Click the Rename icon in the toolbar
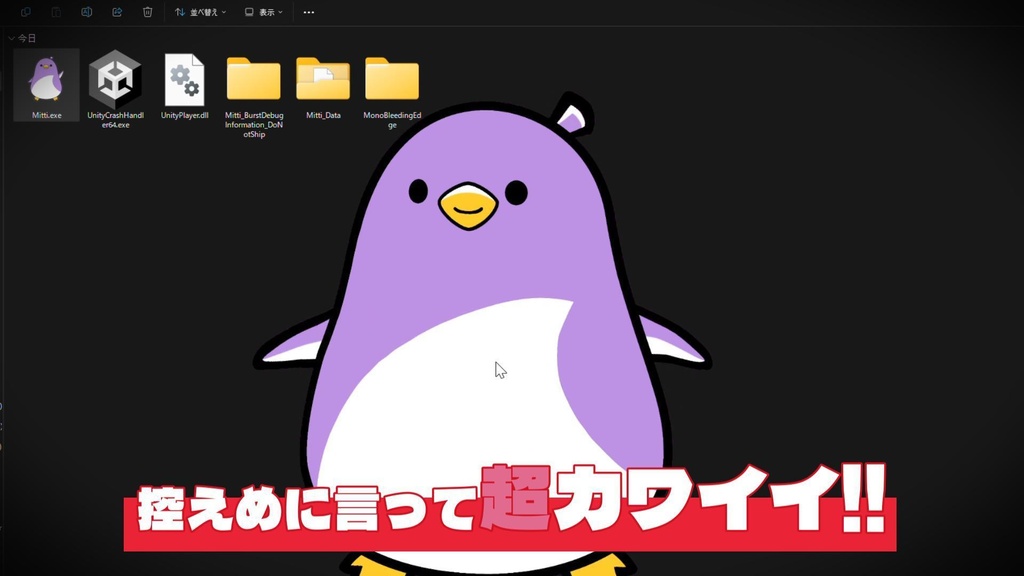 (87, 12)
